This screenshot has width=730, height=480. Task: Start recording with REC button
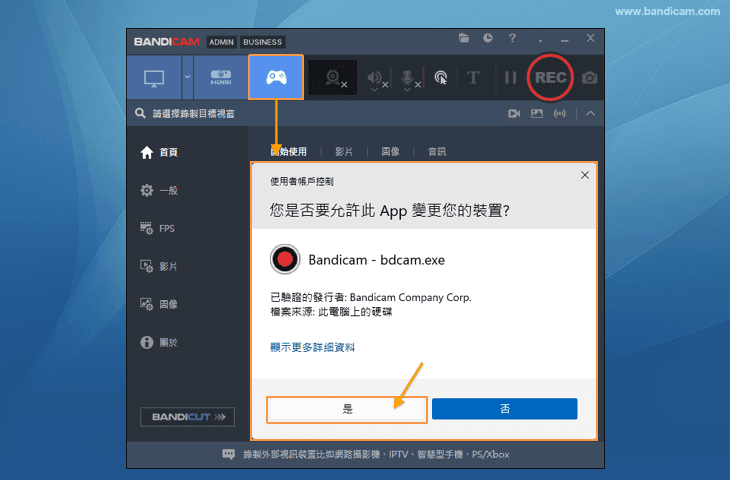point(550,77)
